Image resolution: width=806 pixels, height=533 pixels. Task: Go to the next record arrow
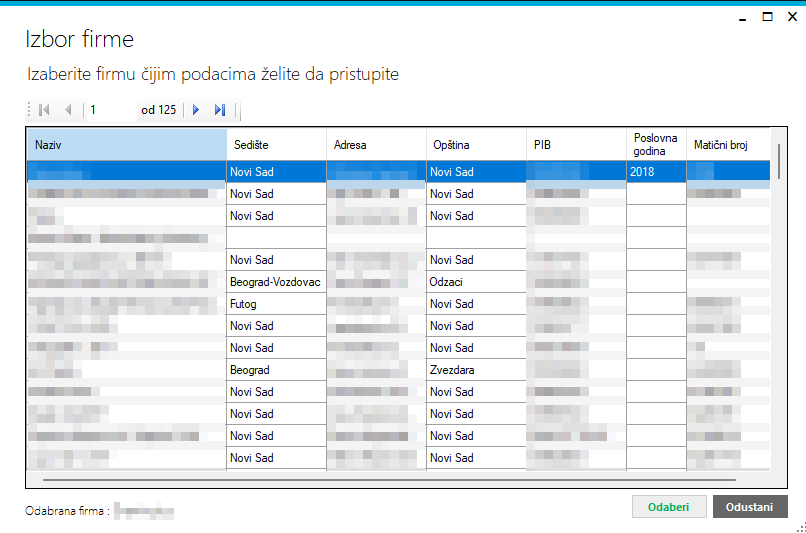click(x=196, y=109)
